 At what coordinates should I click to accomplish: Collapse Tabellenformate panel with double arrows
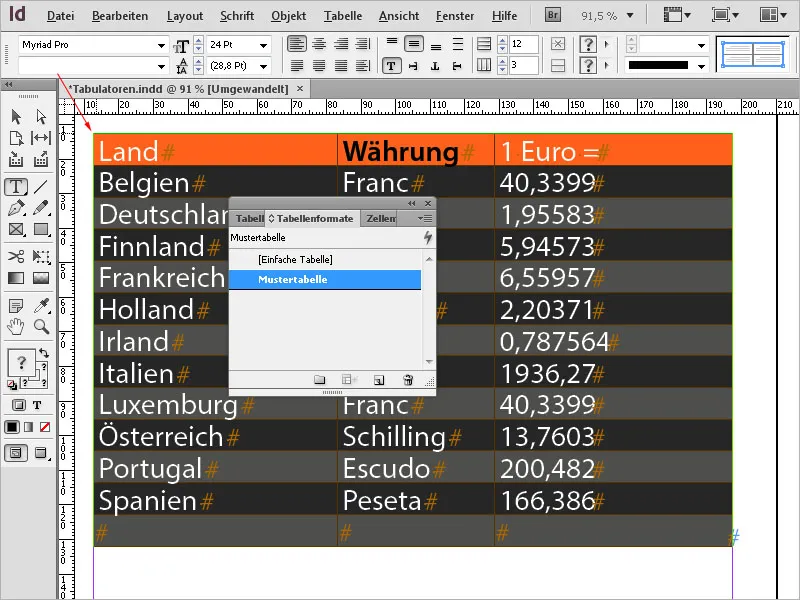(412, 203)
